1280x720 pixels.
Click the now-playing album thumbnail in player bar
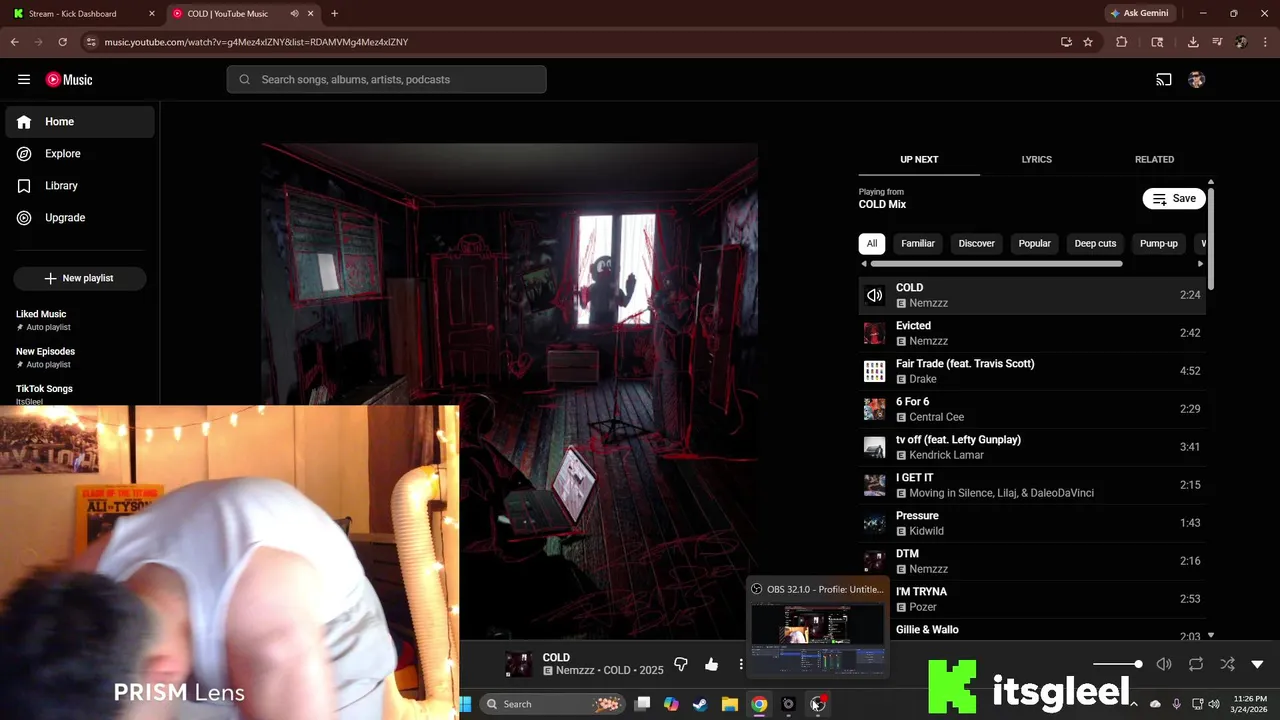518,664
